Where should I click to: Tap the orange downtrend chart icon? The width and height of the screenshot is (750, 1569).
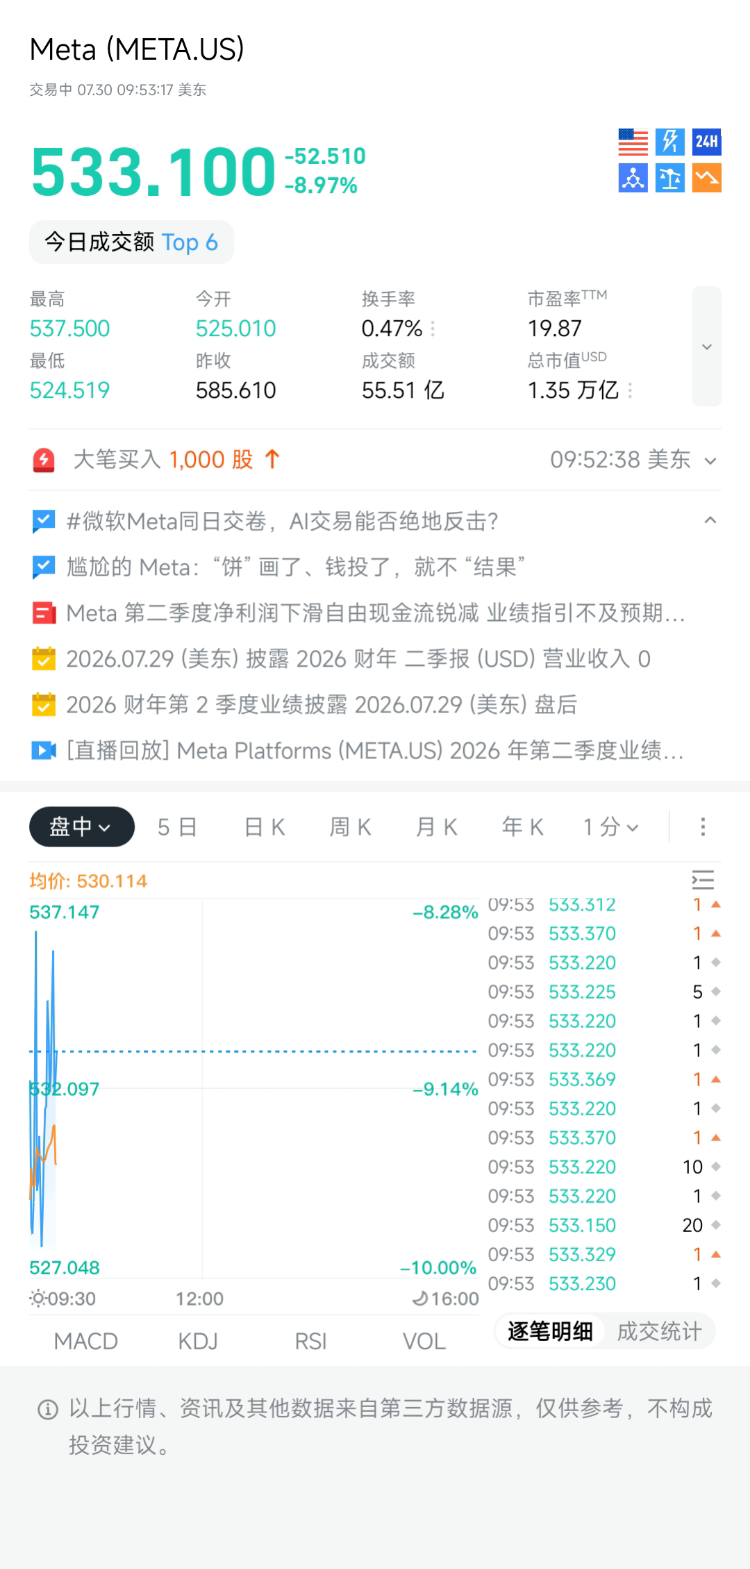click(706, 178)
